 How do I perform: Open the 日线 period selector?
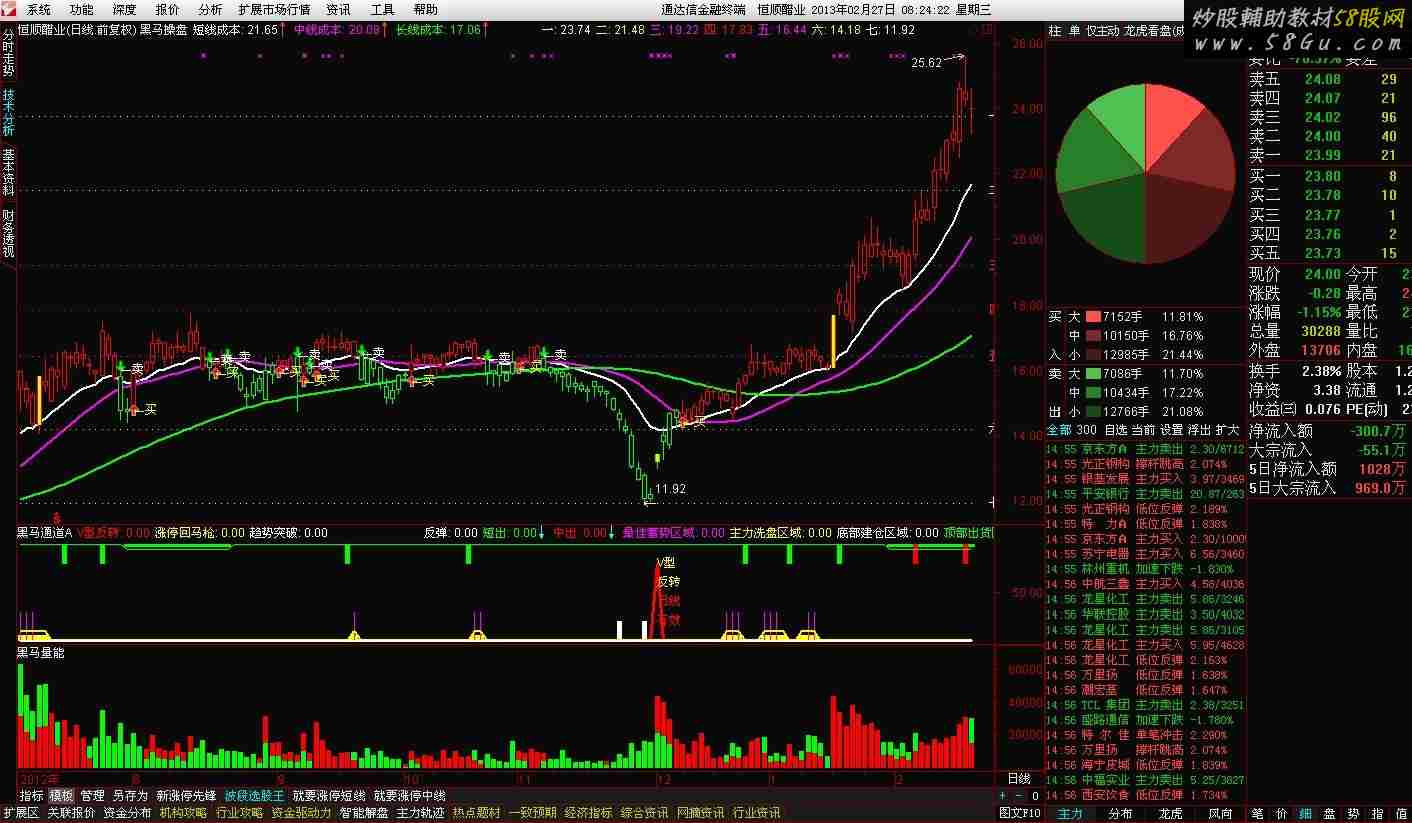(x=1018, y=778)
